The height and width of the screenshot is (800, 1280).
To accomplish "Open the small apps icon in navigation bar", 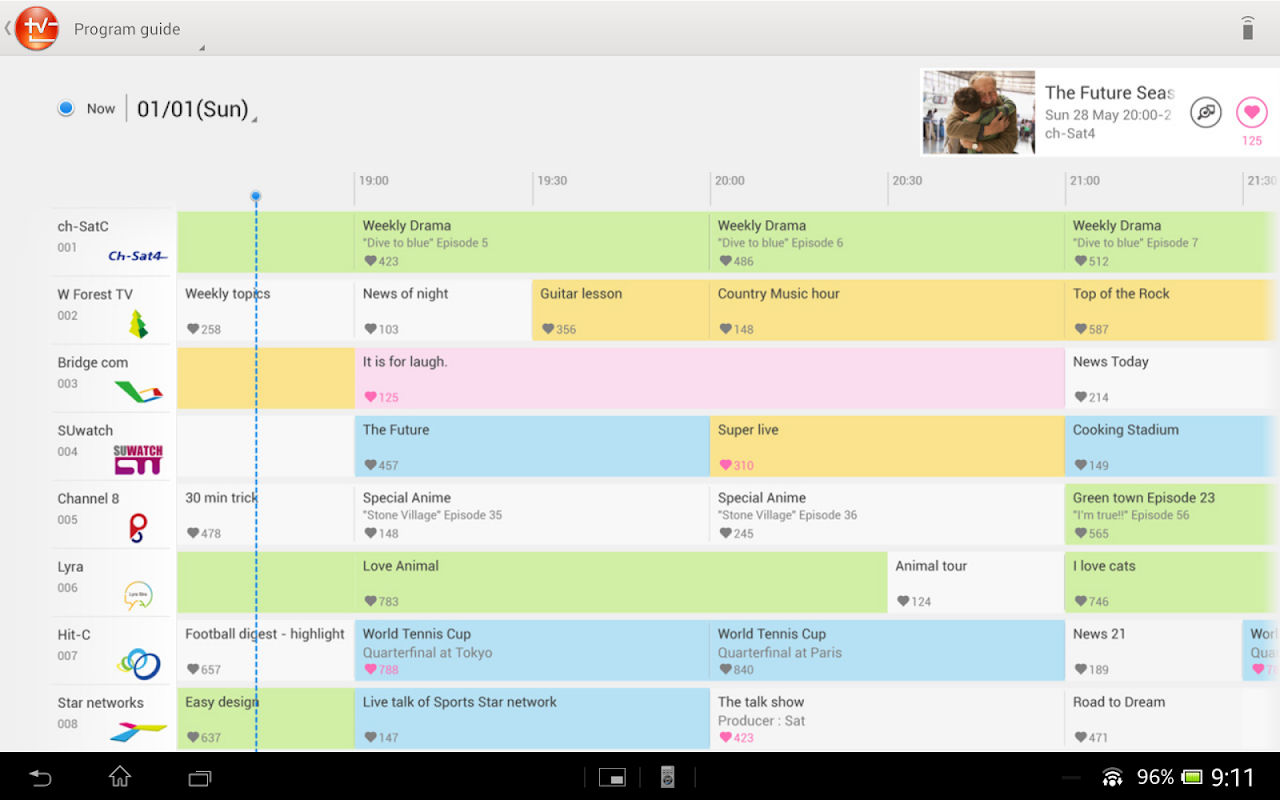I will (x=612, y=777).
